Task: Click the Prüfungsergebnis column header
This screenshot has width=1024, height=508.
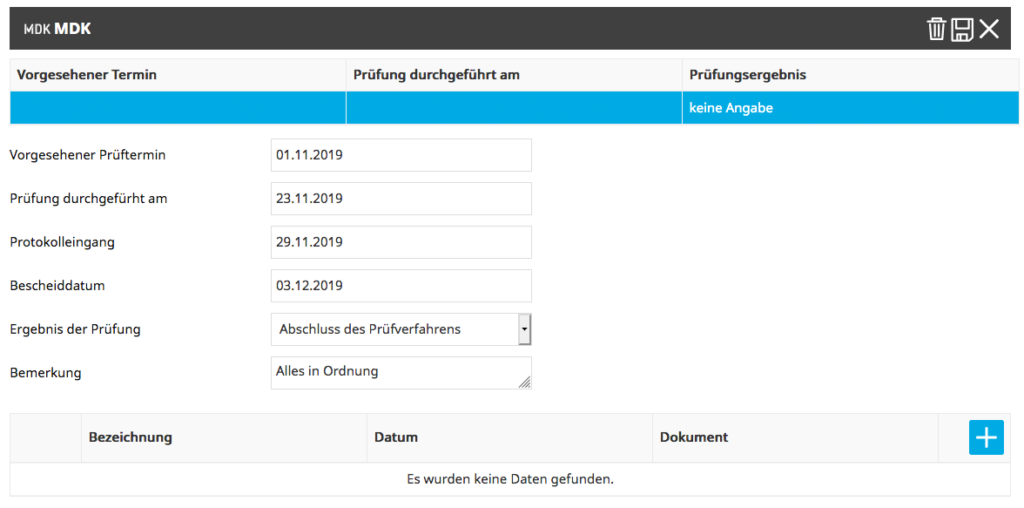Action: pyautogui.click(x=748, y=75)
